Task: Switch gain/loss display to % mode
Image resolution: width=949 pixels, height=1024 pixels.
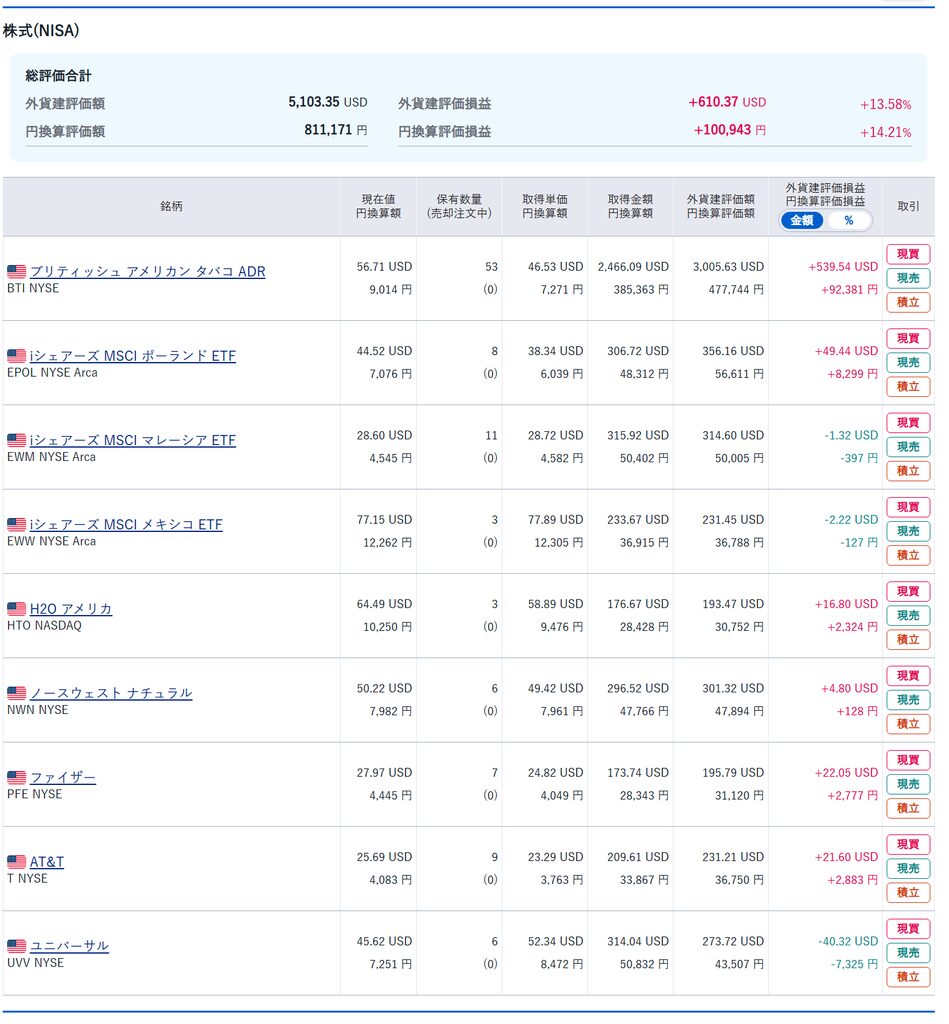Action: point(848,221)
